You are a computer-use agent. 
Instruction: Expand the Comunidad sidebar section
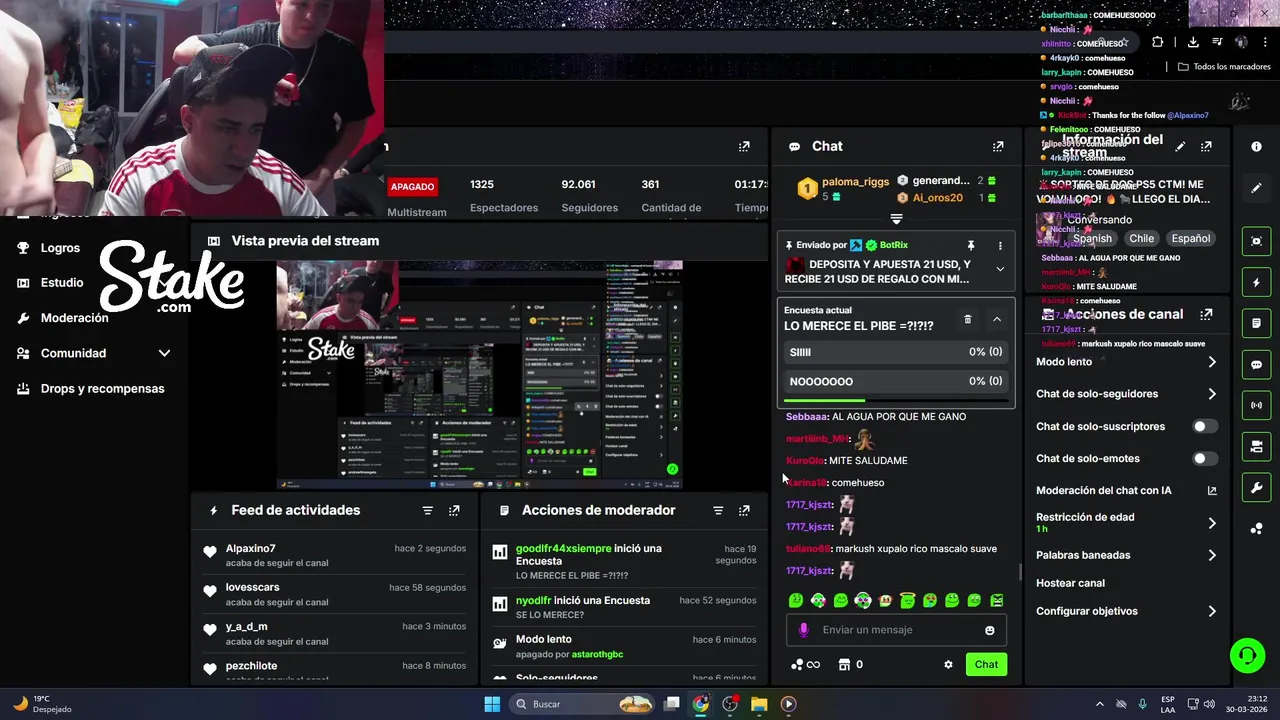point(164,353)
